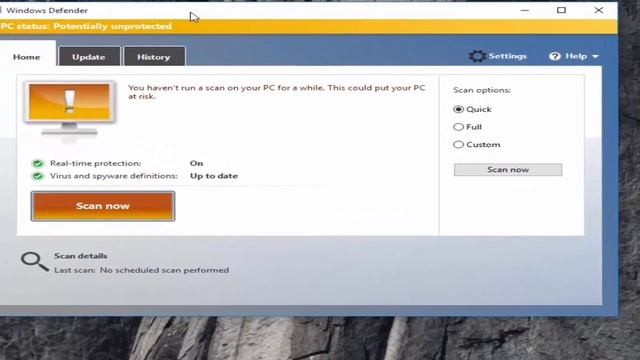
Task: Open Settings via the gear icon
Action: (x=477, y=56)
